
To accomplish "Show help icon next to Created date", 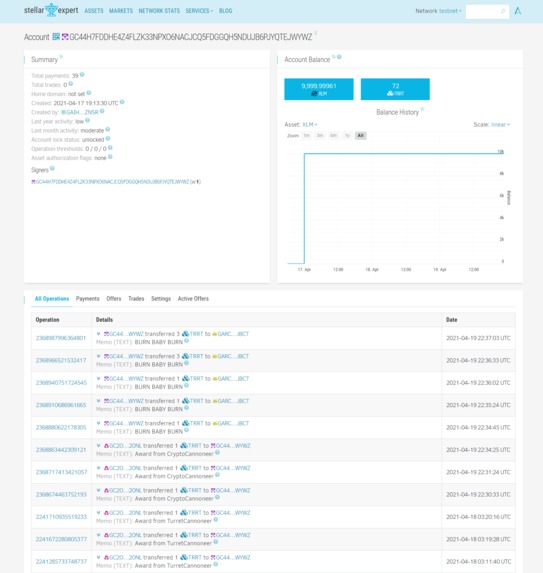I will pos(122,102).
